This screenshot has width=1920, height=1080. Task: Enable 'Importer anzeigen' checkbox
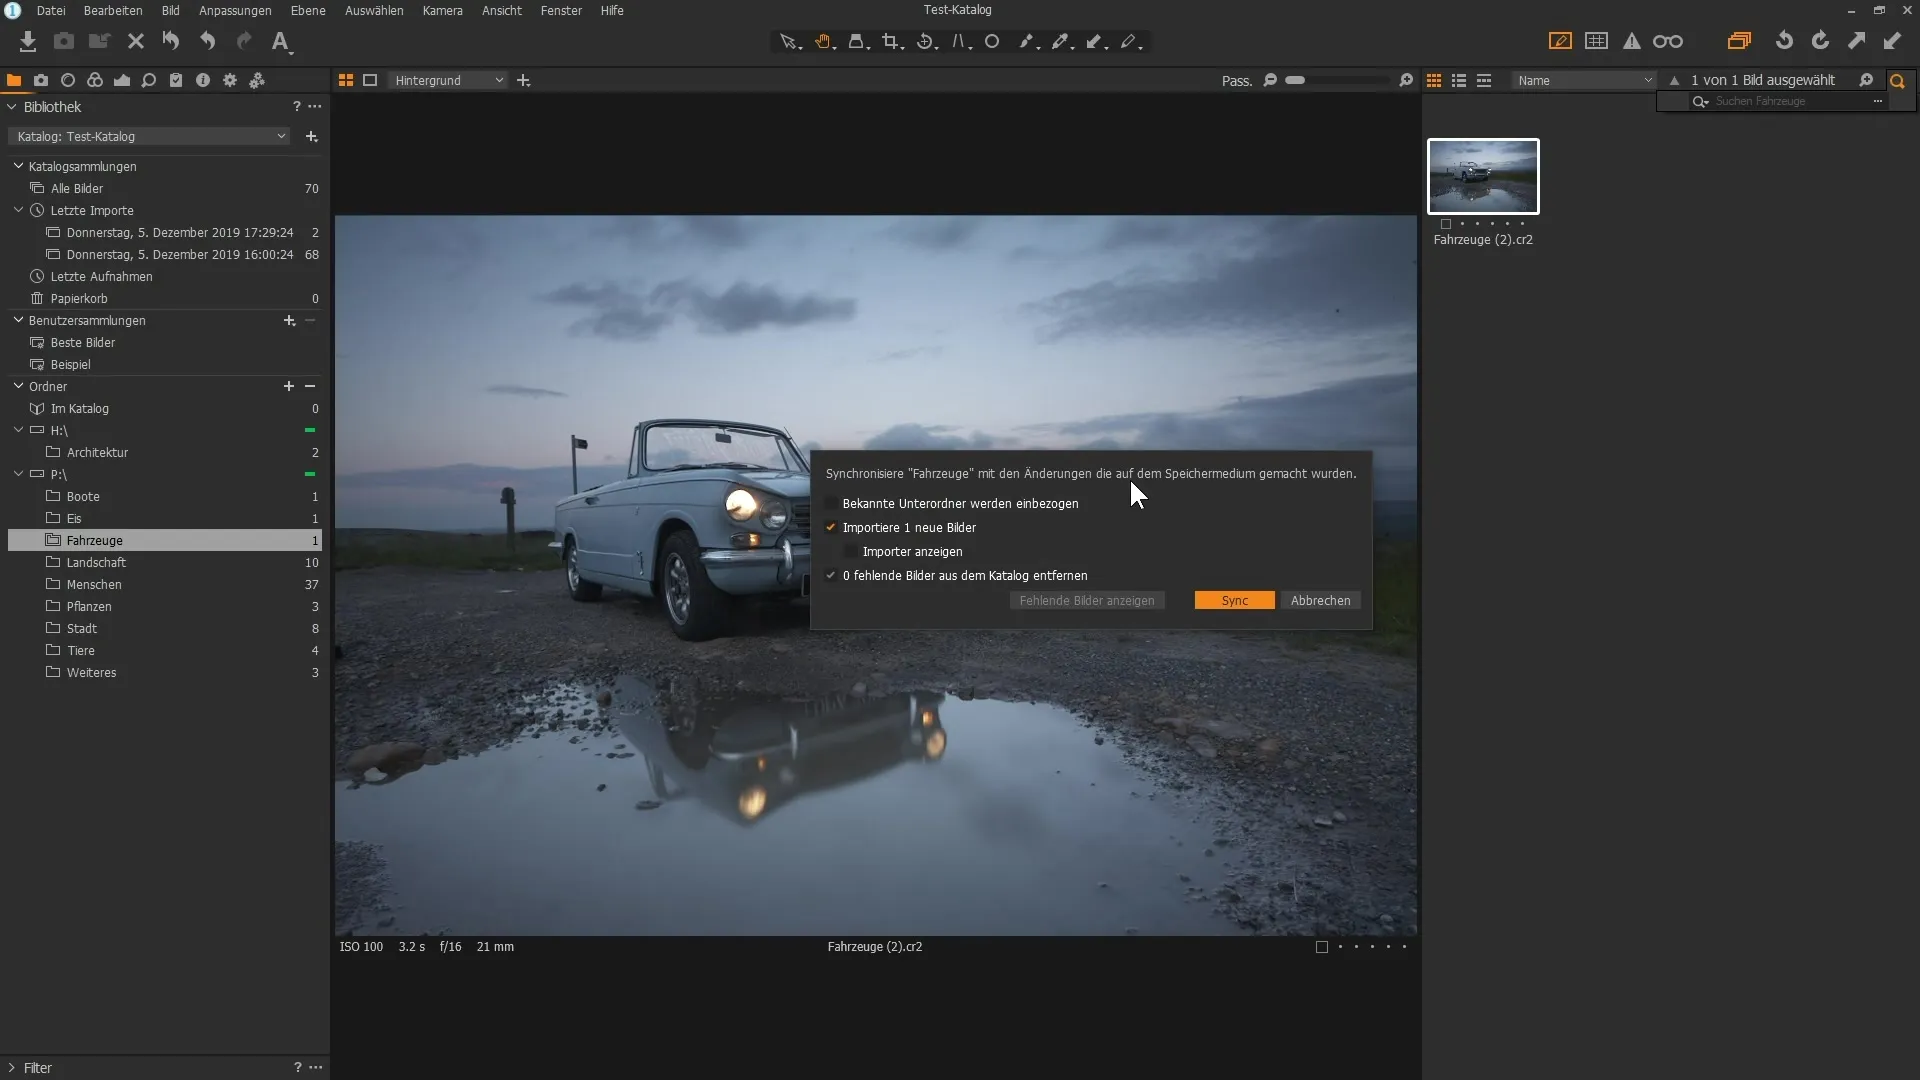(x=851, y=552)
